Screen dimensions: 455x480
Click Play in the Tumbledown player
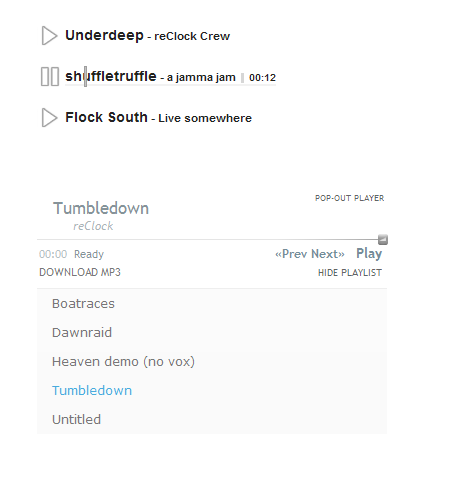pos(369,254)
